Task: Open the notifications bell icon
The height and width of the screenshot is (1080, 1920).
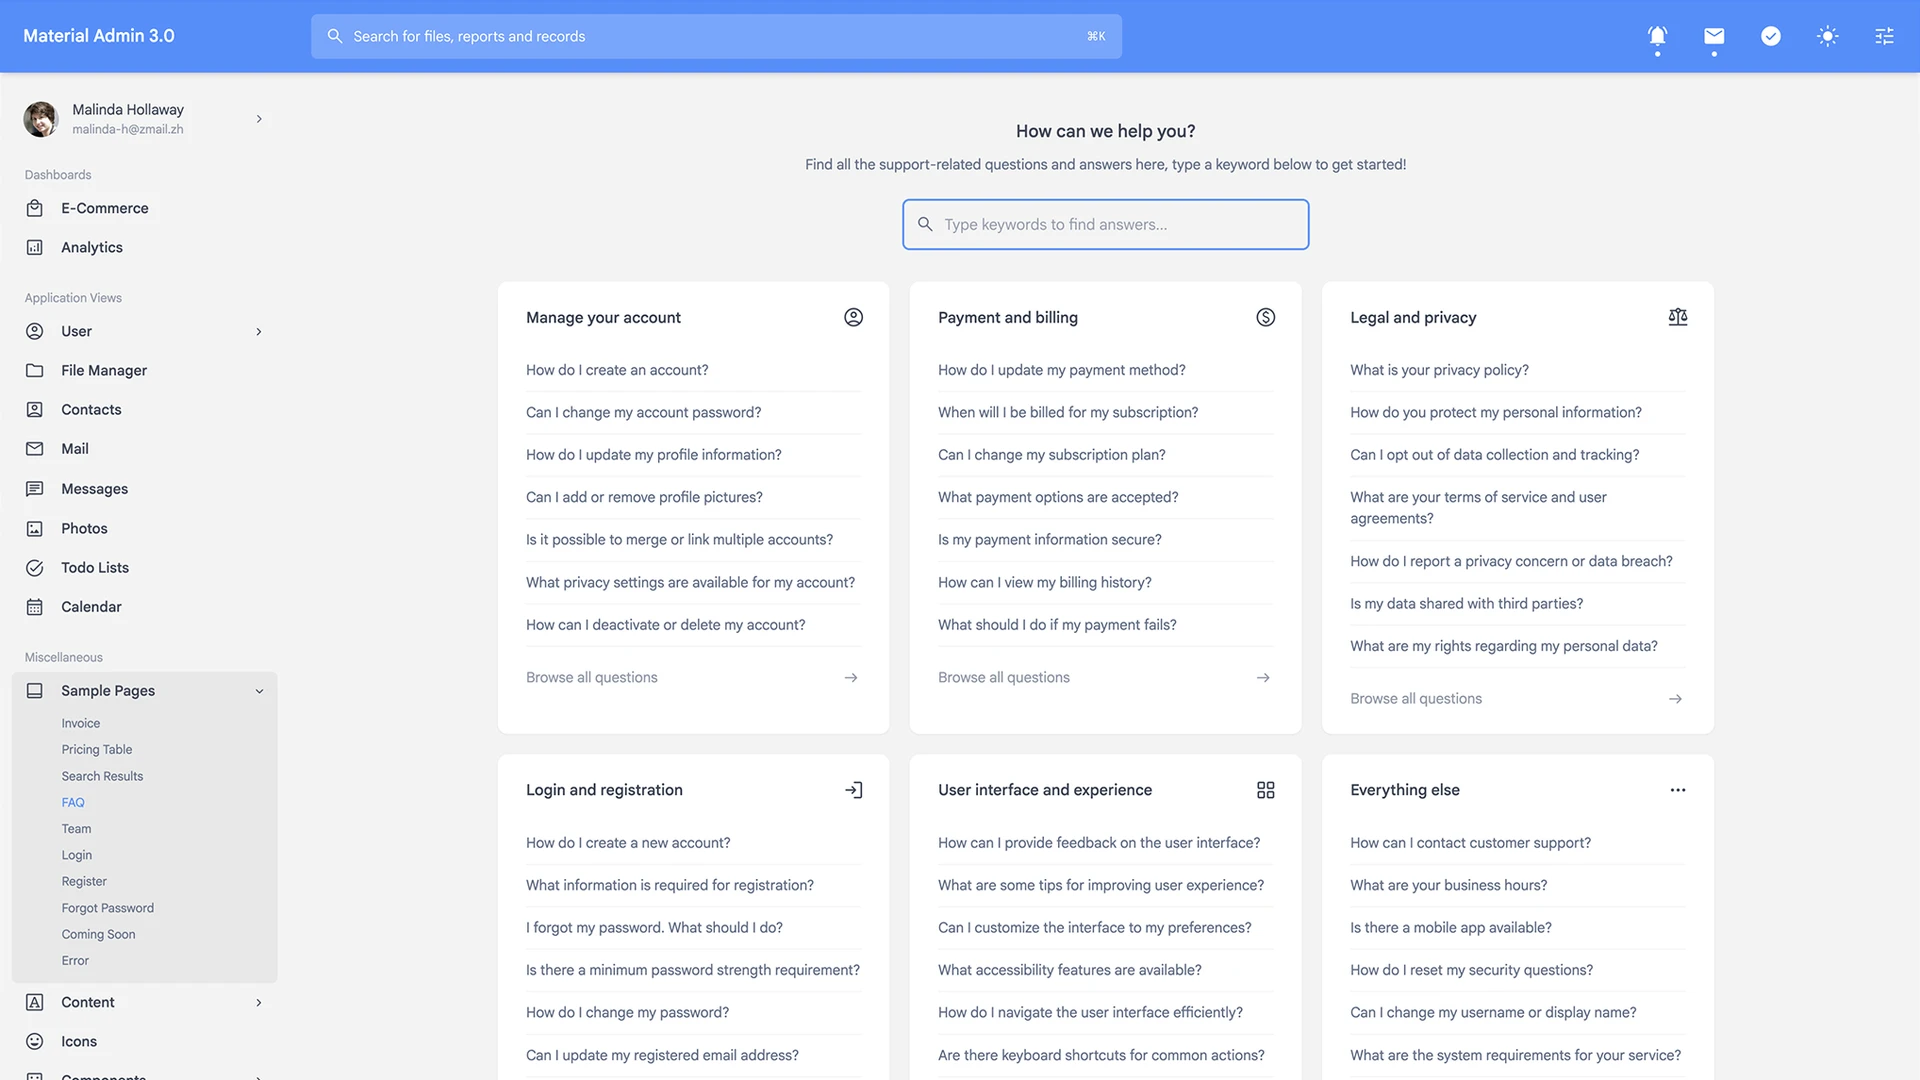Action: coord(1657,36)
